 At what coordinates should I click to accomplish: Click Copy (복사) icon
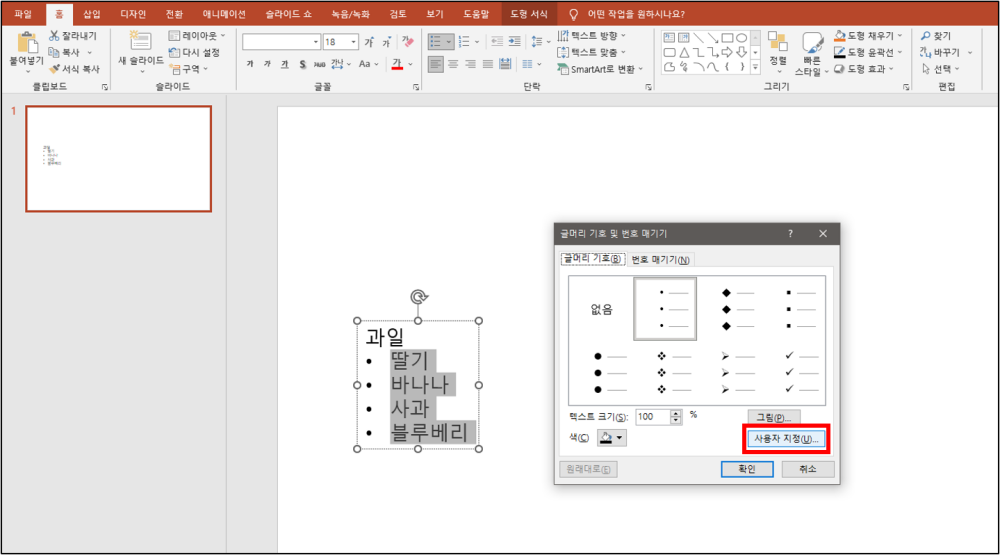54,52
